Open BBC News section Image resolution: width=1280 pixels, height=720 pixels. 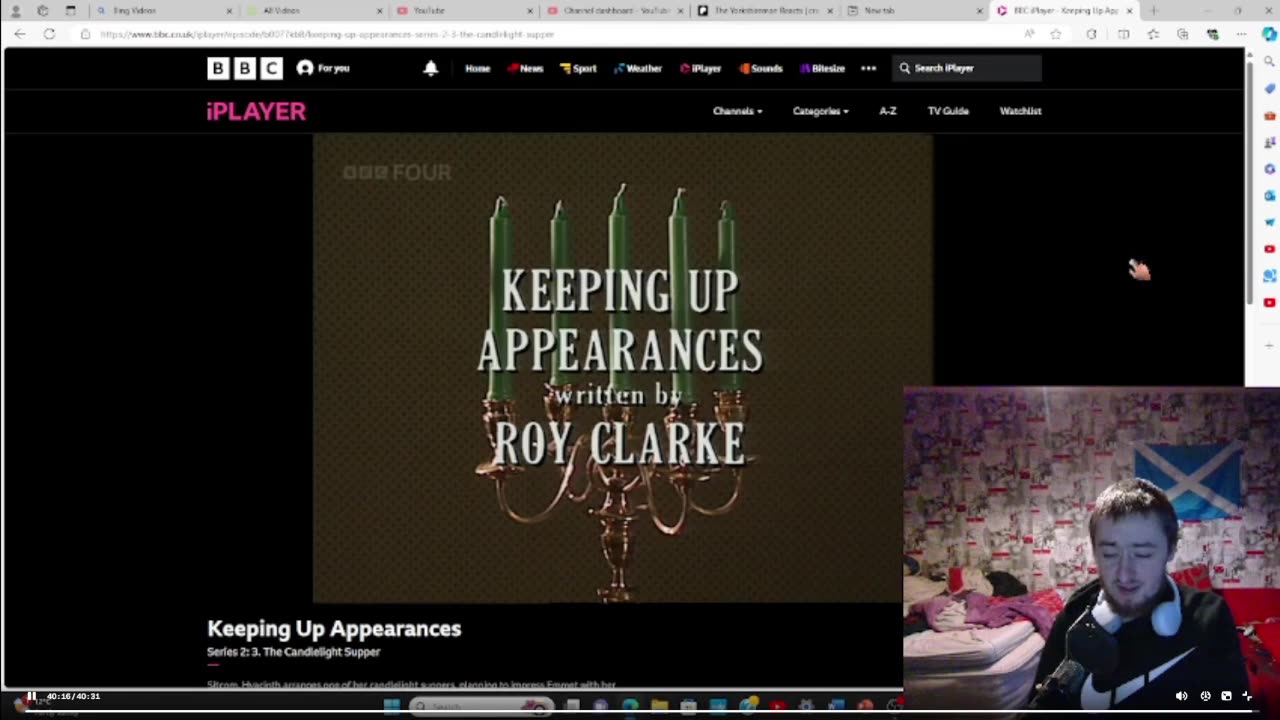(x=525, y=68)
